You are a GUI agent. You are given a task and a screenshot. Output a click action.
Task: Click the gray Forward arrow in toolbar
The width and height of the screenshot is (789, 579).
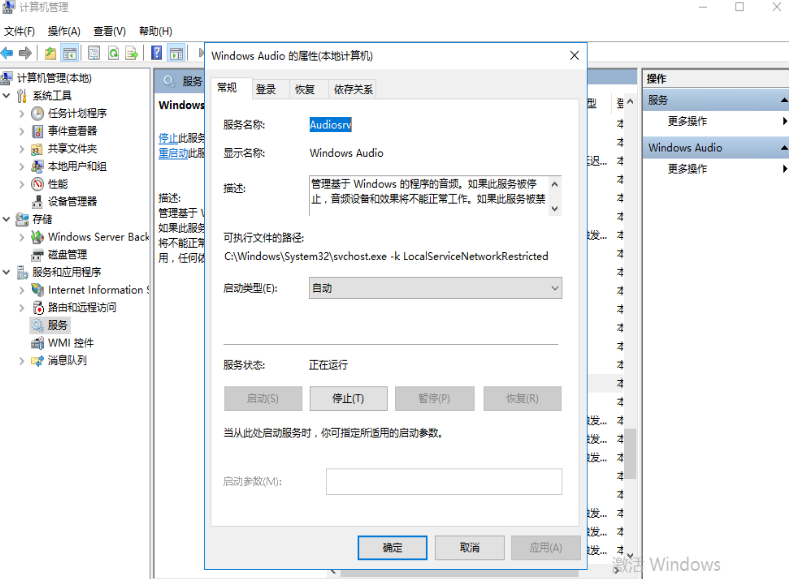pos(25,53)
